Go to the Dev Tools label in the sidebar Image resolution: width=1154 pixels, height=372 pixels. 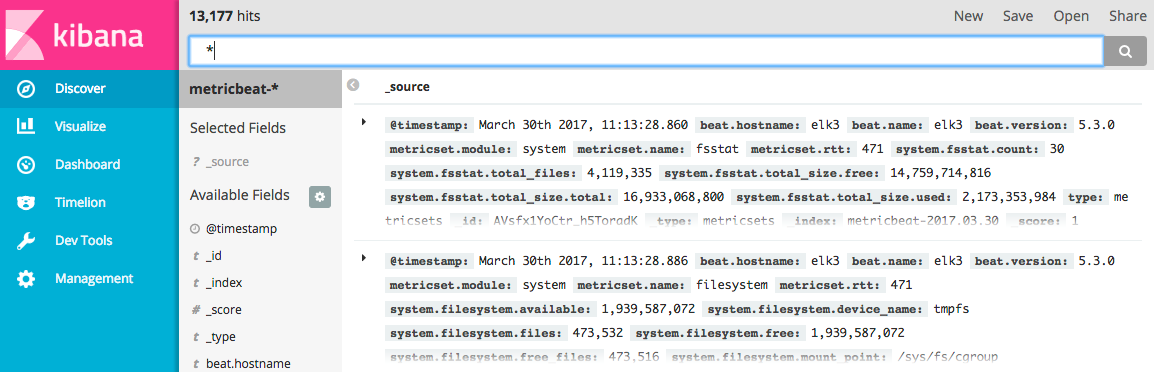click(x=84, y=241)
